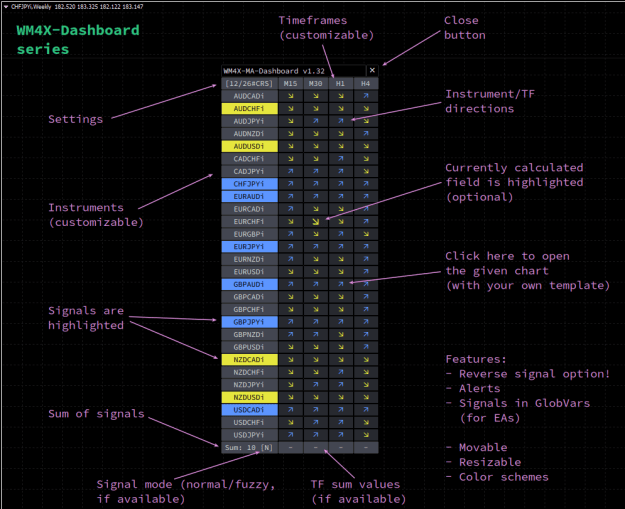The height and width of the screenshot is (509, 625).
Task: Click the GBPUSD H4 direction arrow
Action: tap(366, 347)
